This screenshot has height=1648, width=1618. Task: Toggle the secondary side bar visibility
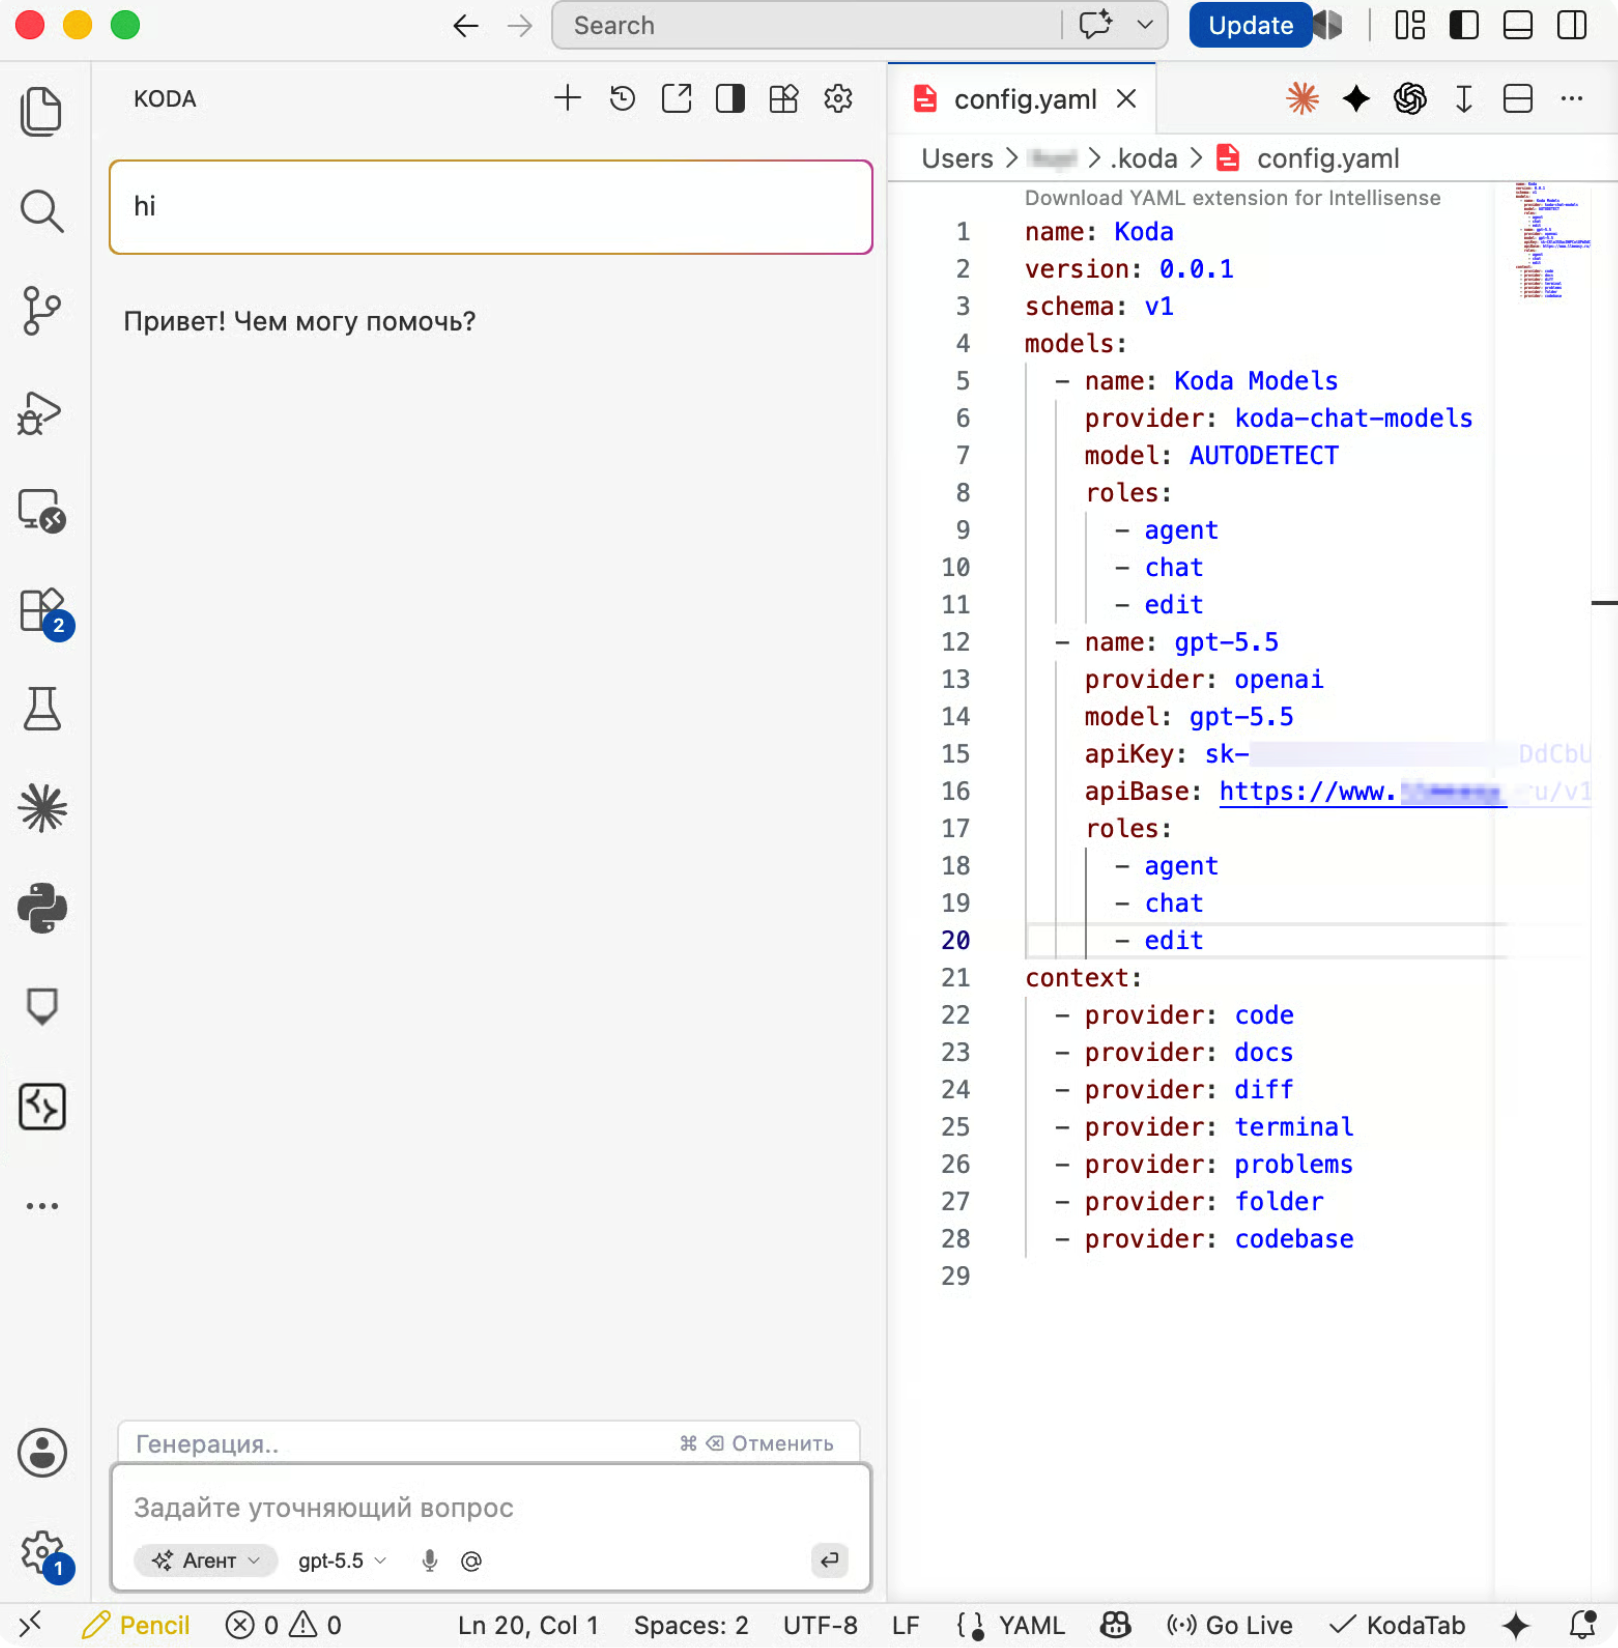pos(1572,25)
